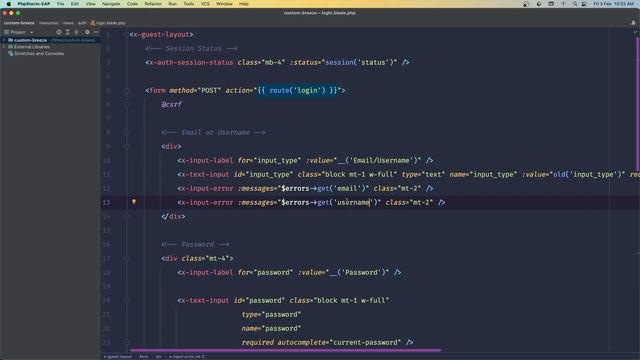Open the Code menu

tap(132, 4)
